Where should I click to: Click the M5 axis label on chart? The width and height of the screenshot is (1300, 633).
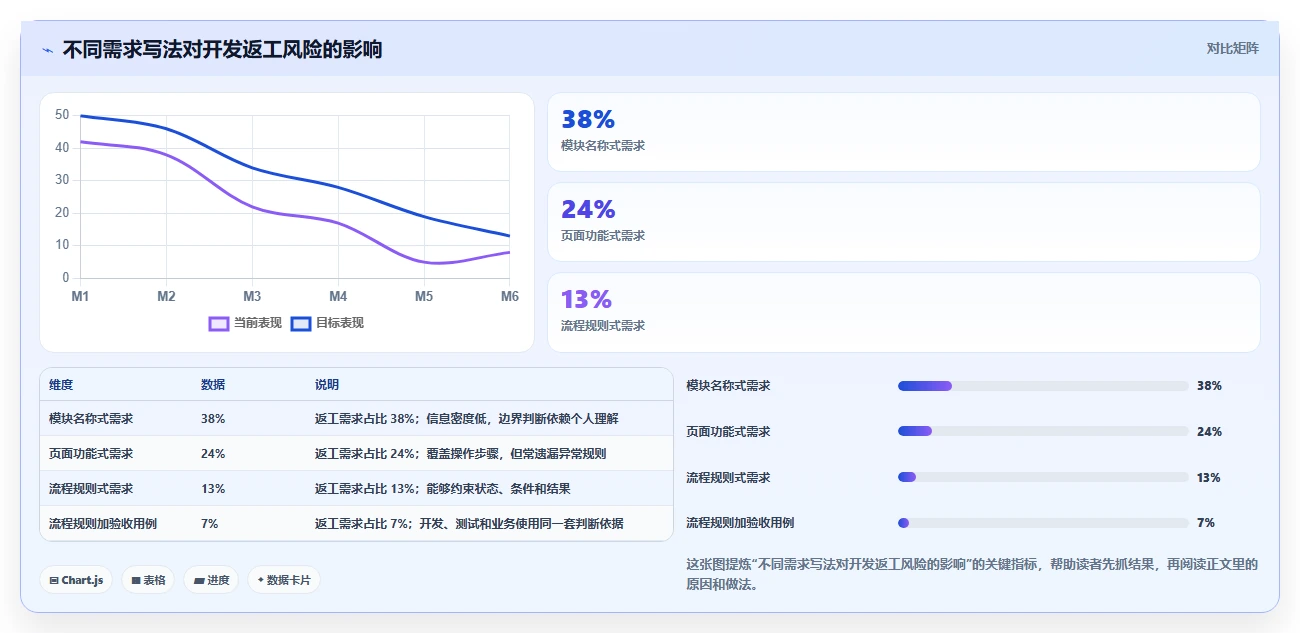click(424, 297)
